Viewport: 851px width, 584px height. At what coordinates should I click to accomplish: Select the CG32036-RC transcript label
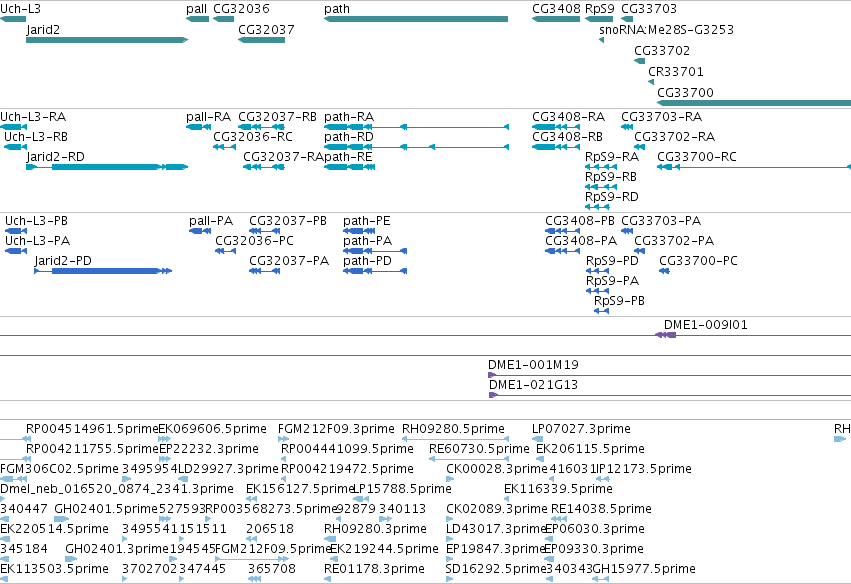tap(253, 137)
